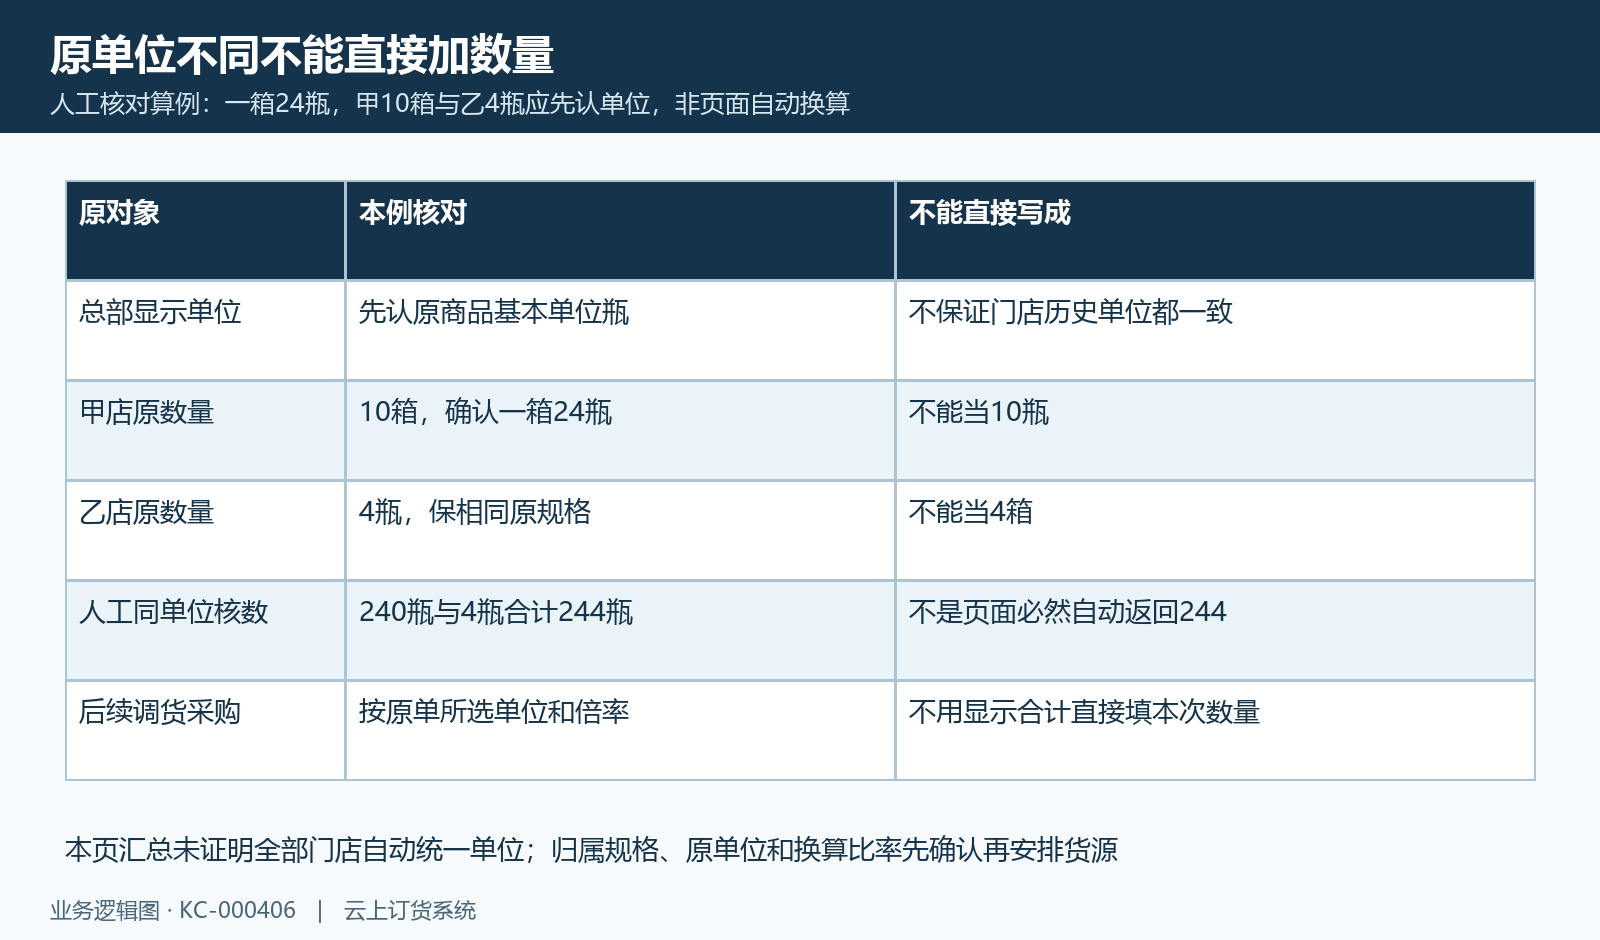Select the cell 不是页面必然自动返回244
The image size is (1600, 940).
click(1215, 631)
